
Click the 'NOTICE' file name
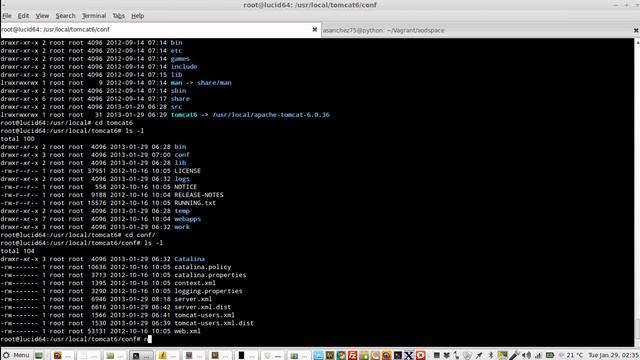click(186, 187)
